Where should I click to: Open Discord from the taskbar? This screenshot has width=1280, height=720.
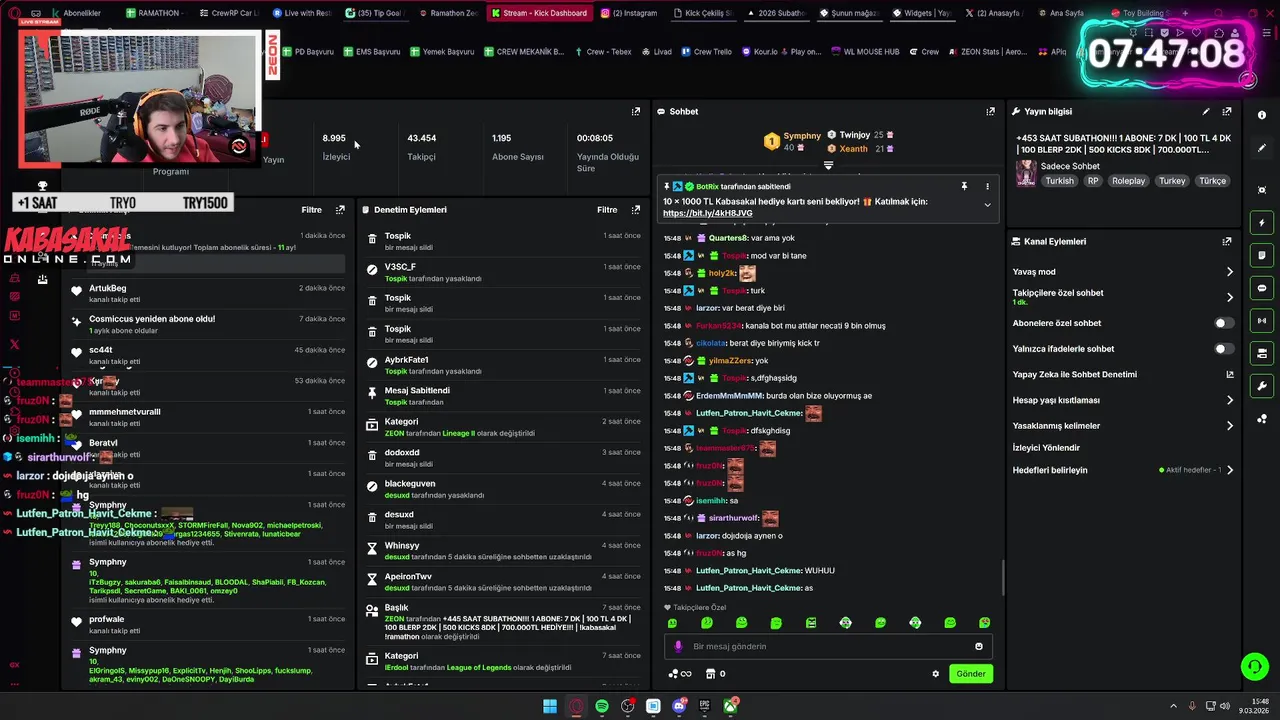(680, 706)
